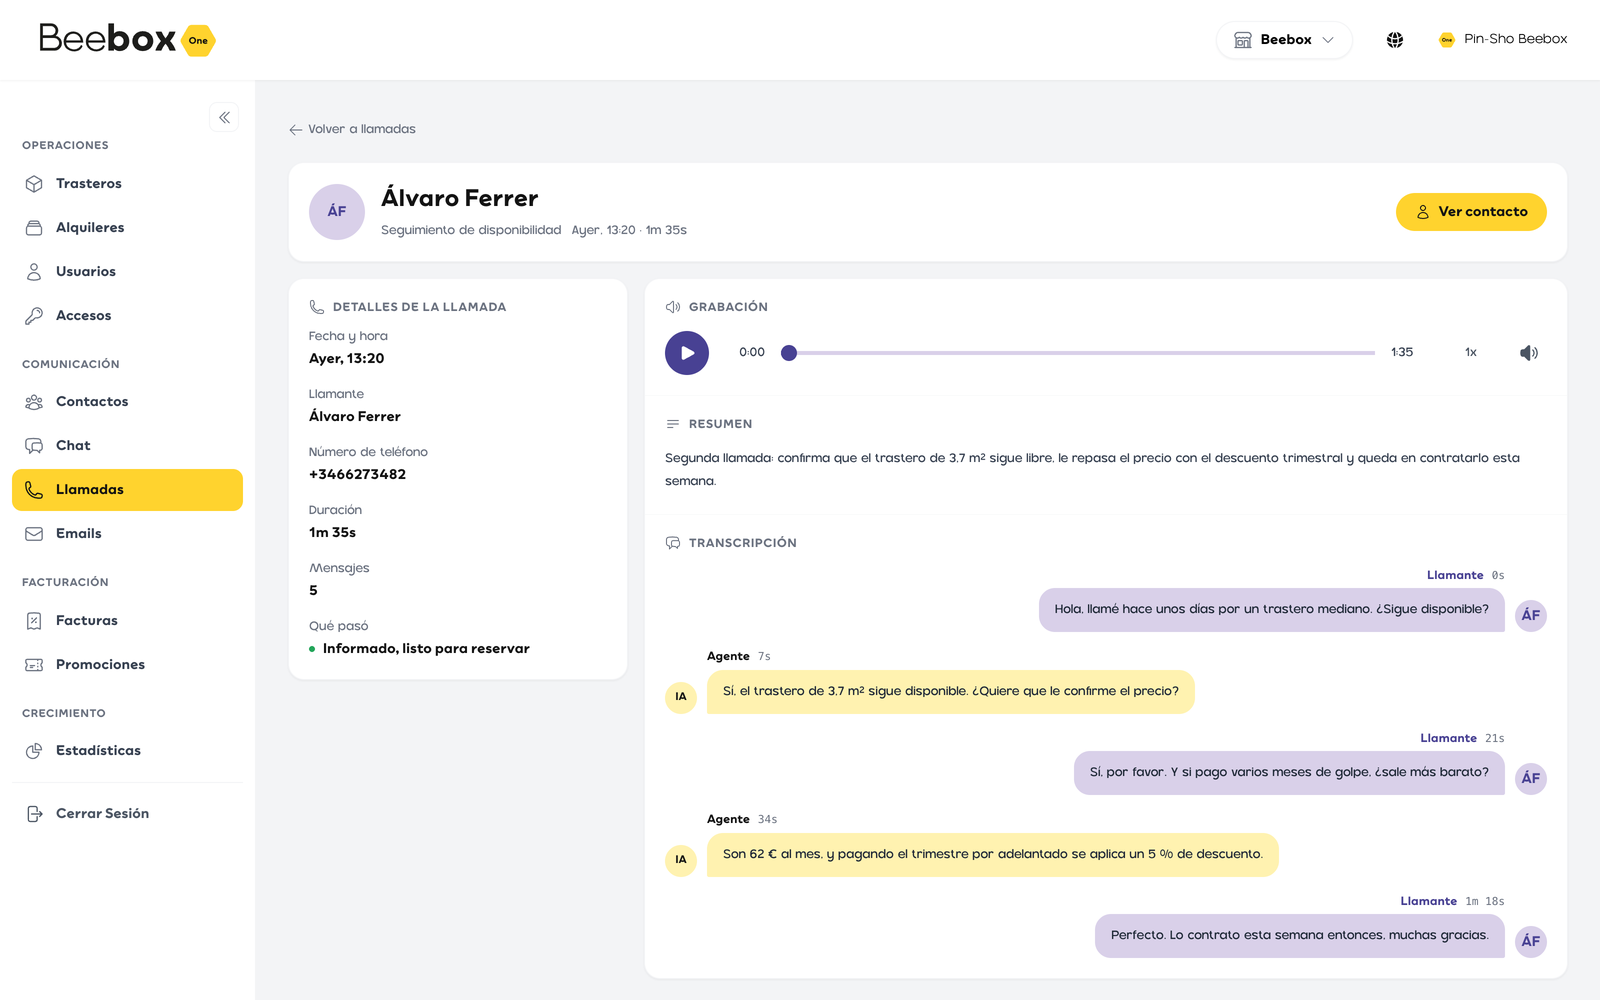Click the agent message about 3,7 m² trastero
Viewport: 1600px width, 1000px height.
tap(951, 692)
